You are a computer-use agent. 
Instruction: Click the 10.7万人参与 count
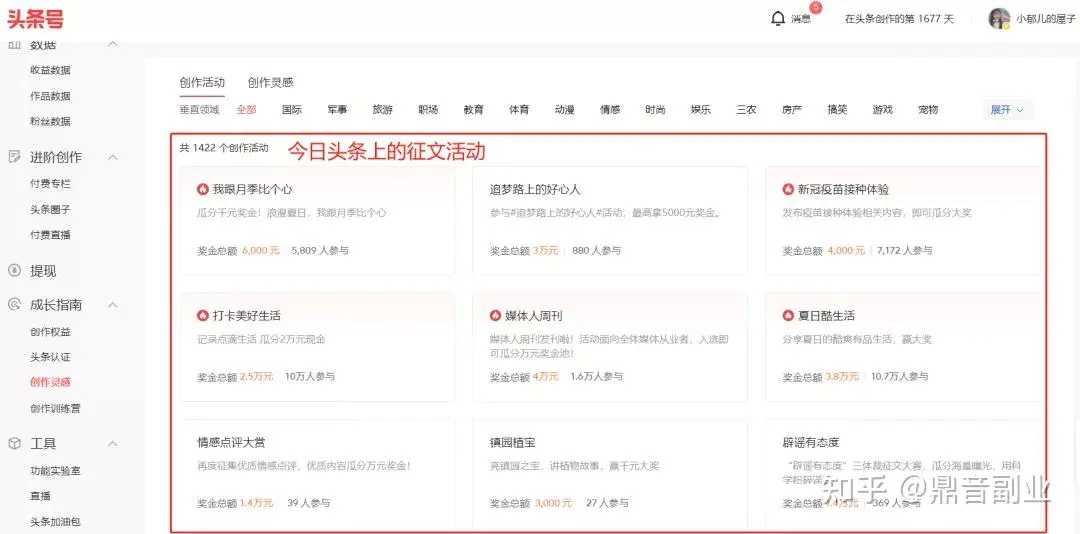pos(900,376)
